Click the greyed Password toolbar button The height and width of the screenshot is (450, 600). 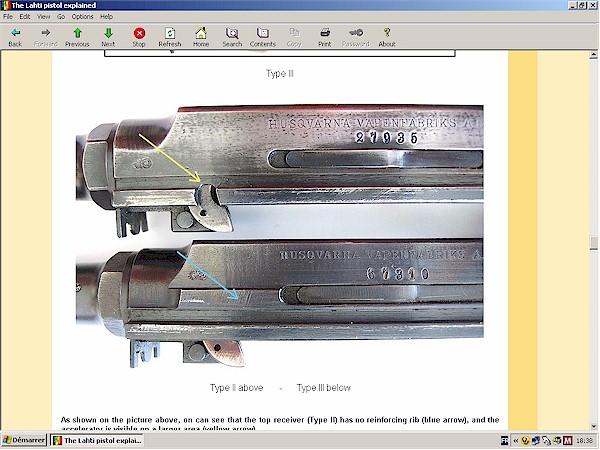pyautogui.click(x=355, y=37)
